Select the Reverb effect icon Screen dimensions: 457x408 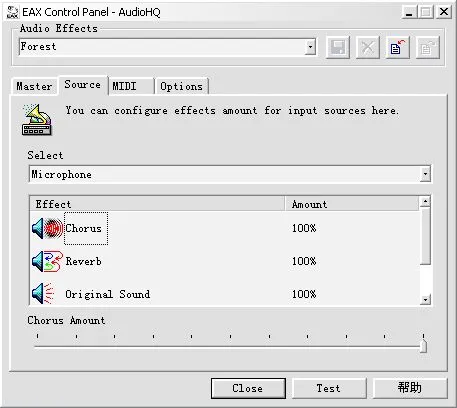[x=47, y=261]
